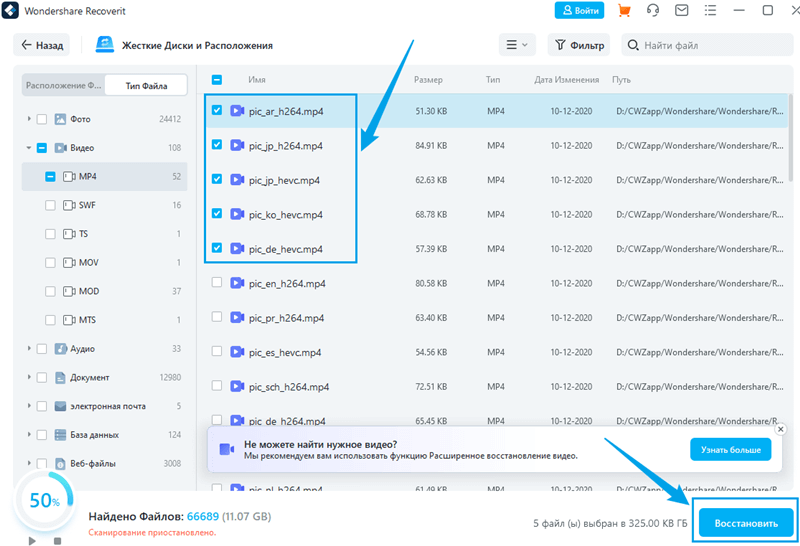Close the advanced video recovery banner
This screenshot has width=800, height=546.
tap(781, 429)
